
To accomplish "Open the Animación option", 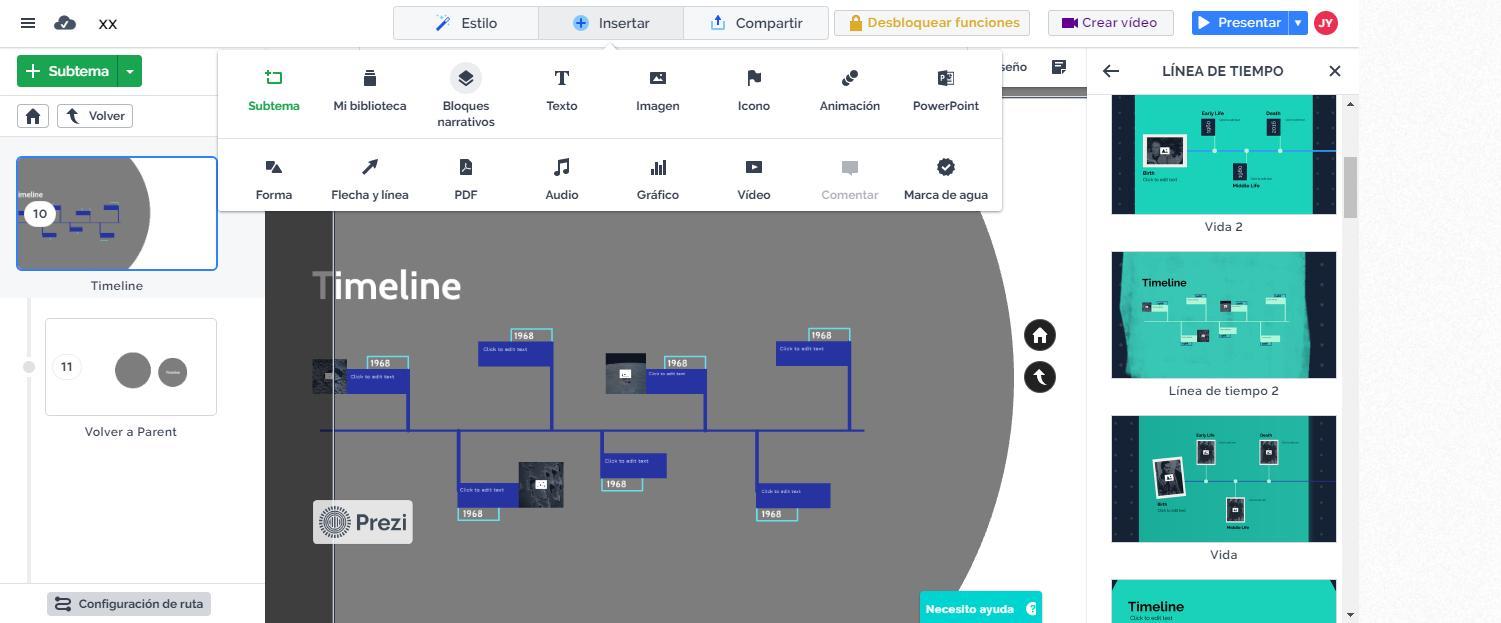I will pos(849,89).
